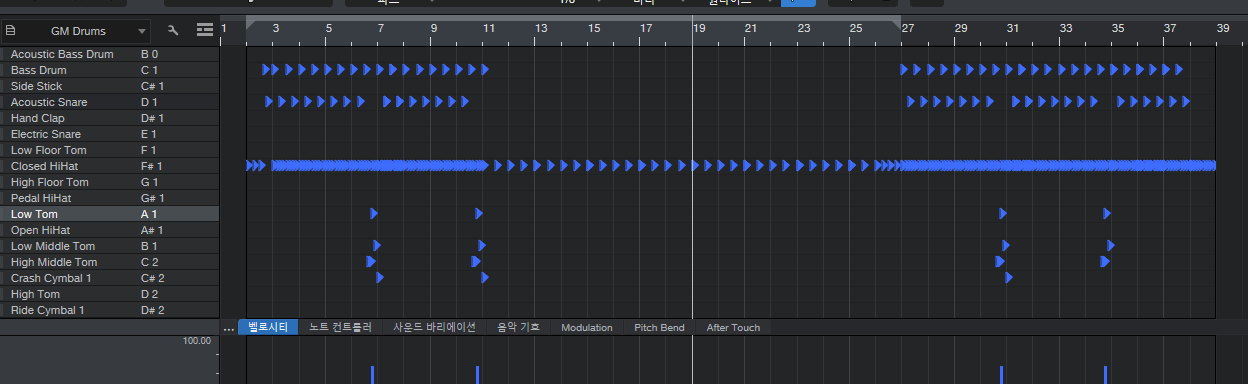This screenshot has width=1248, height=384.
Task: Click bar 33 on the ruler
Action: click(x=1066, y=29)
